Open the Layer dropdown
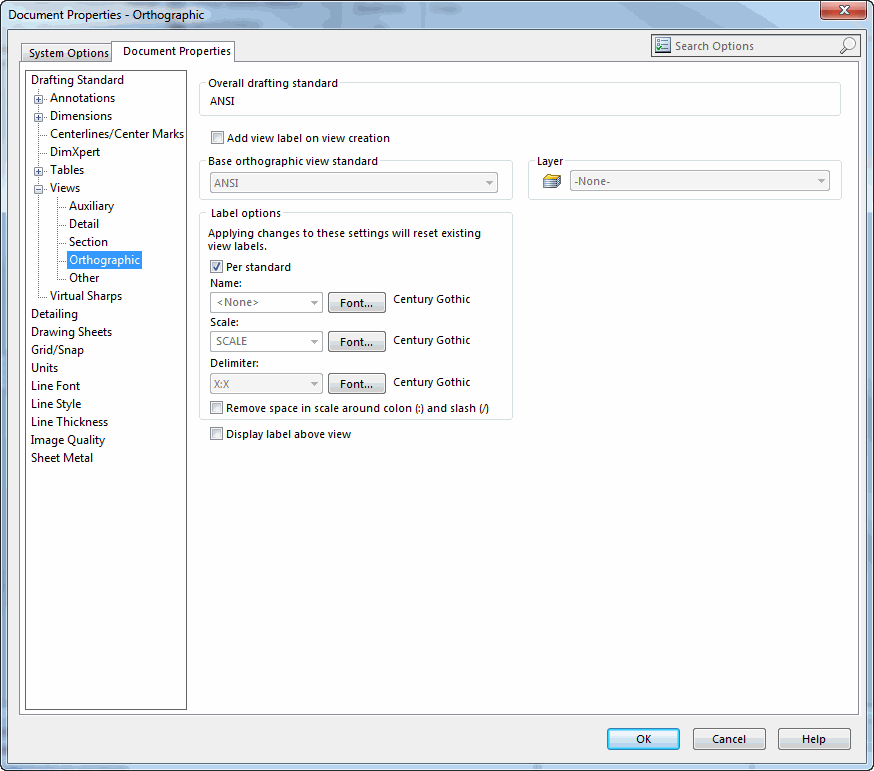This screenshot has height=771, width=874. pos(700,181)
